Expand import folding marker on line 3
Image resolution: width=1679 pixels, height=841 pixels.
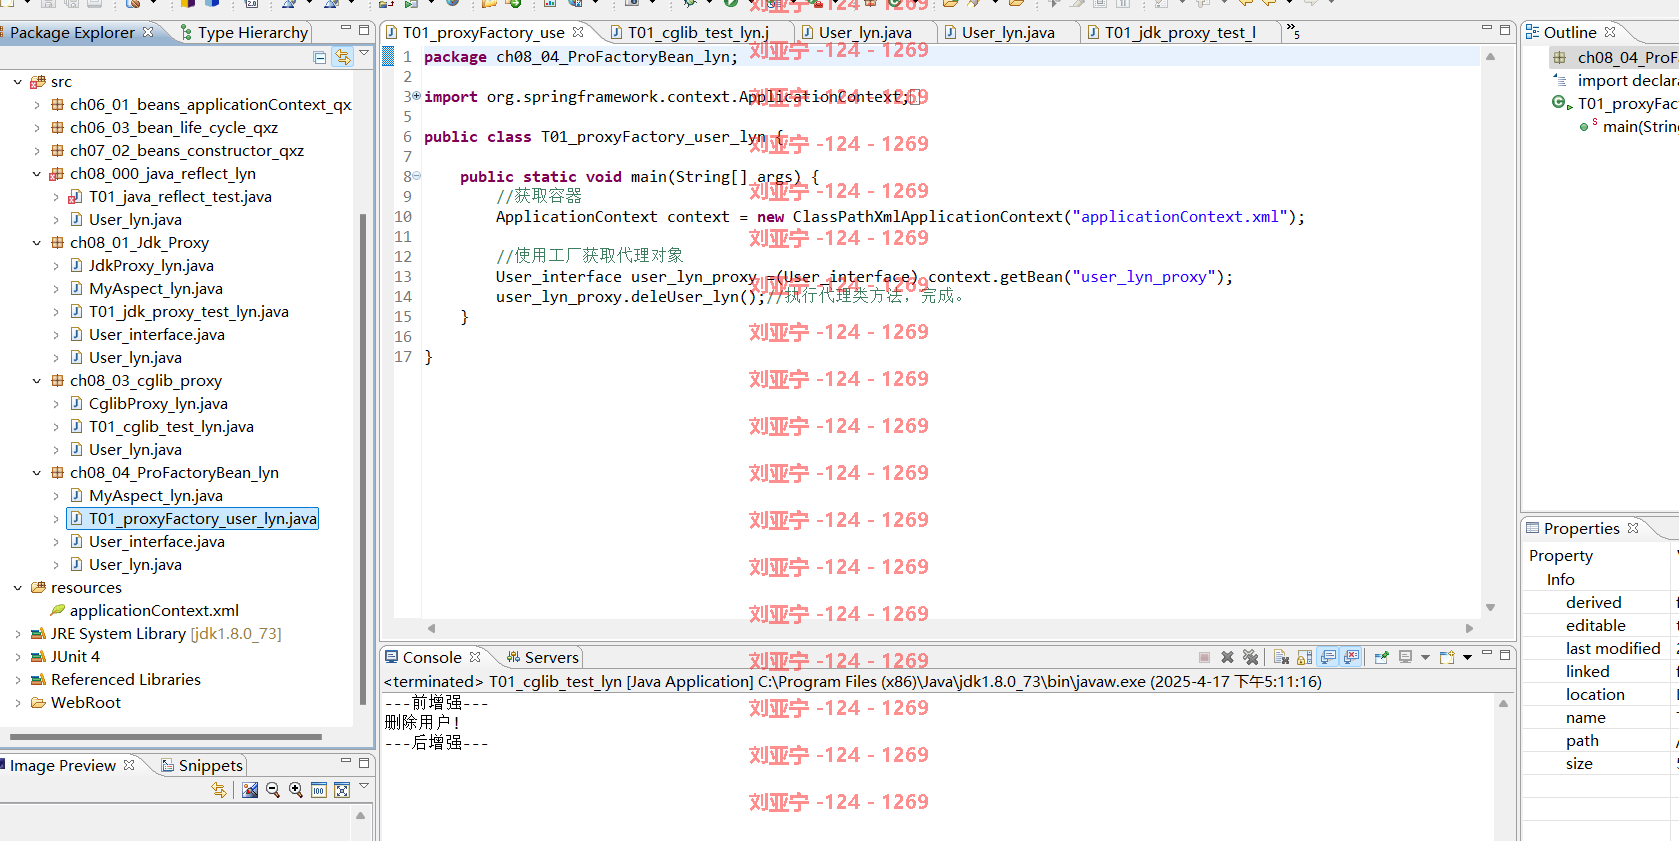click(416, 96)
